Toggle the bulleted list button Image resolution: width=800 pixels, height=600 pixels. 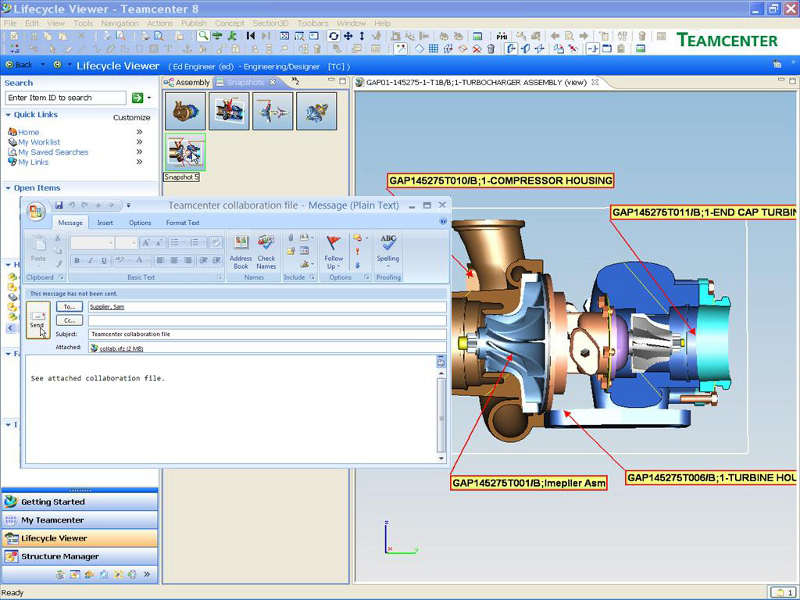point(176,242)
